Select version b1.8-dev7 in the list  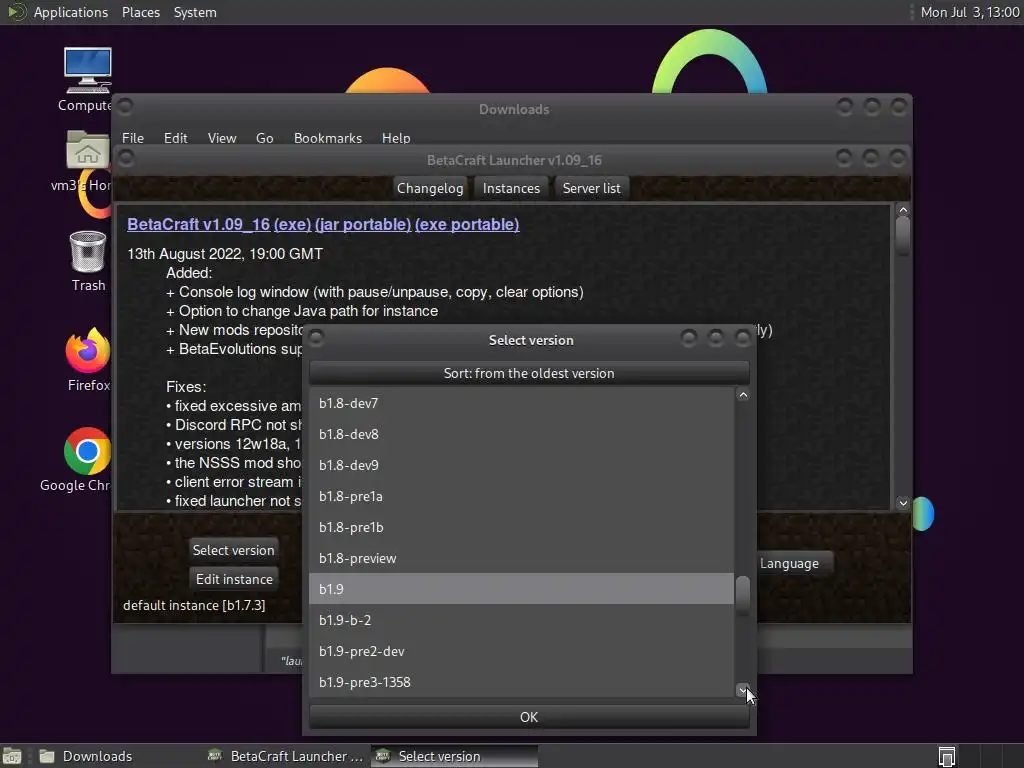click(521, 404)
